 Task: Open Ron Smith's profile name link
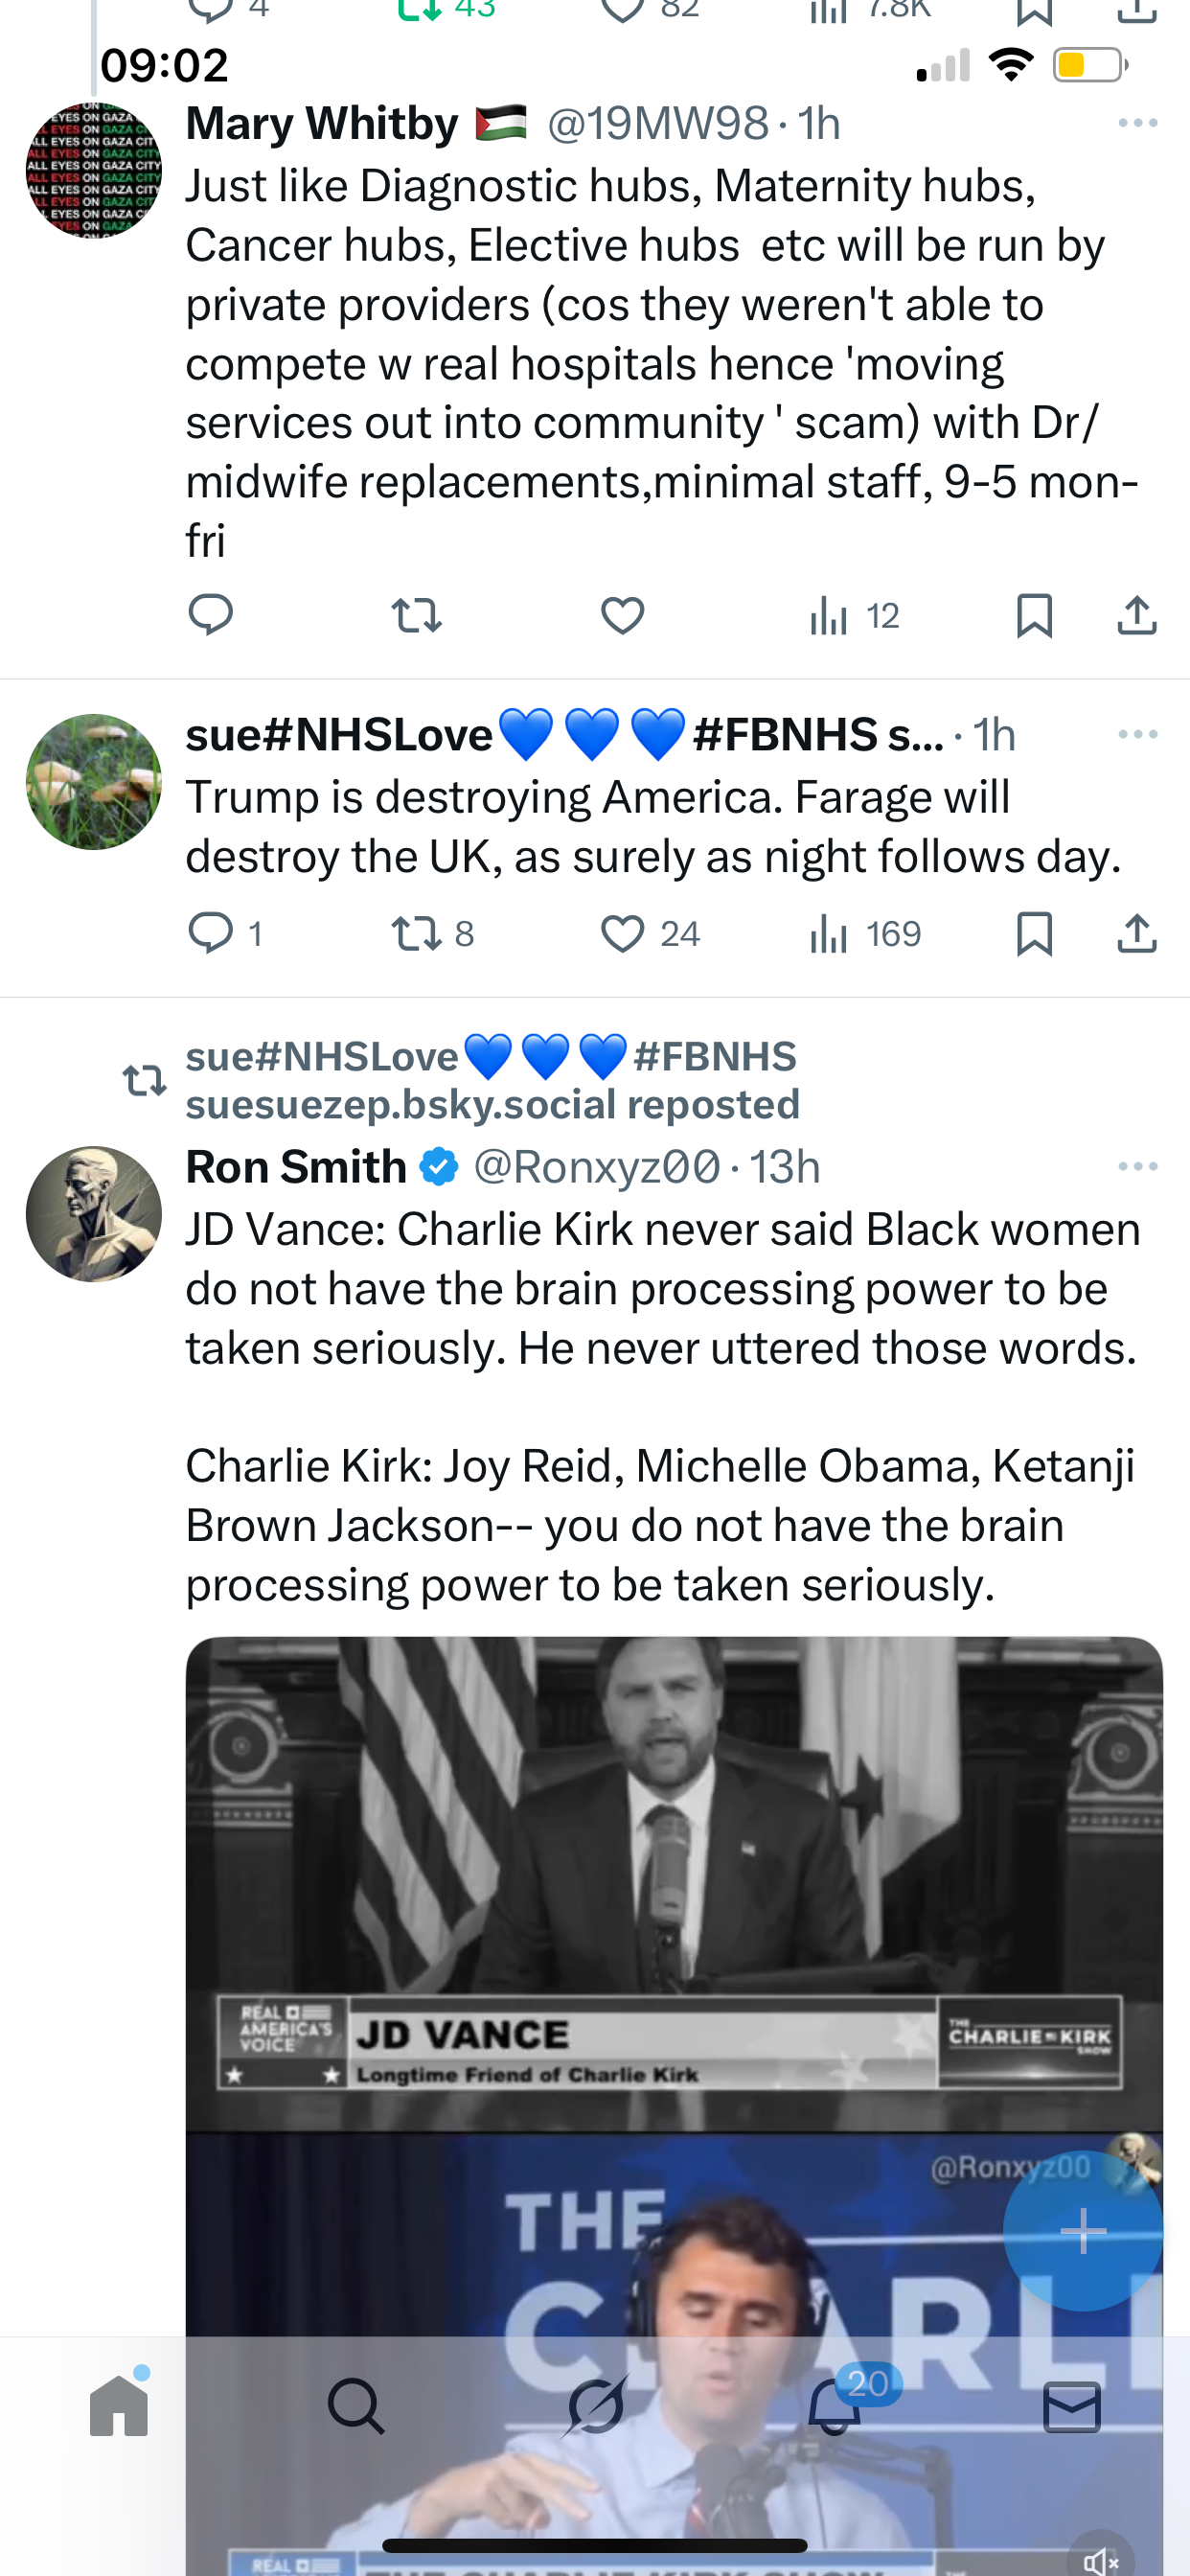click(x=296, y=1167)
